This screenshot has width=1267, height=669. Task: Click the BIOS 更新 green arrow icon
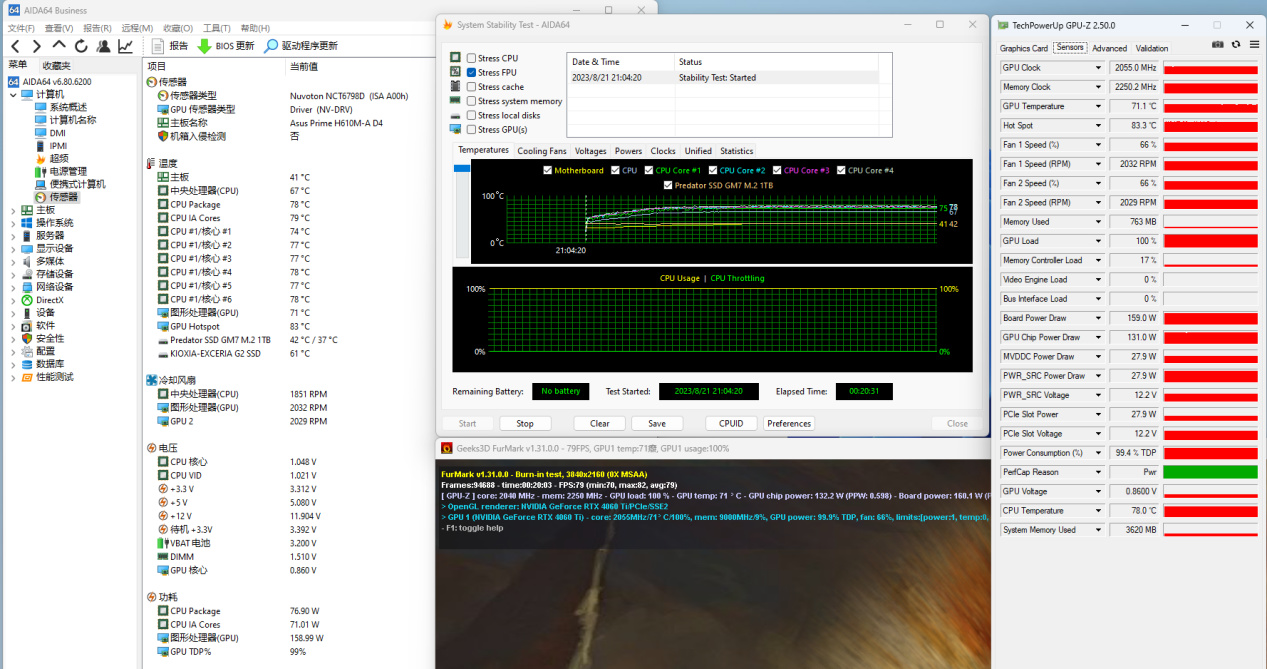pyautogui.click(x=204, y=46)
